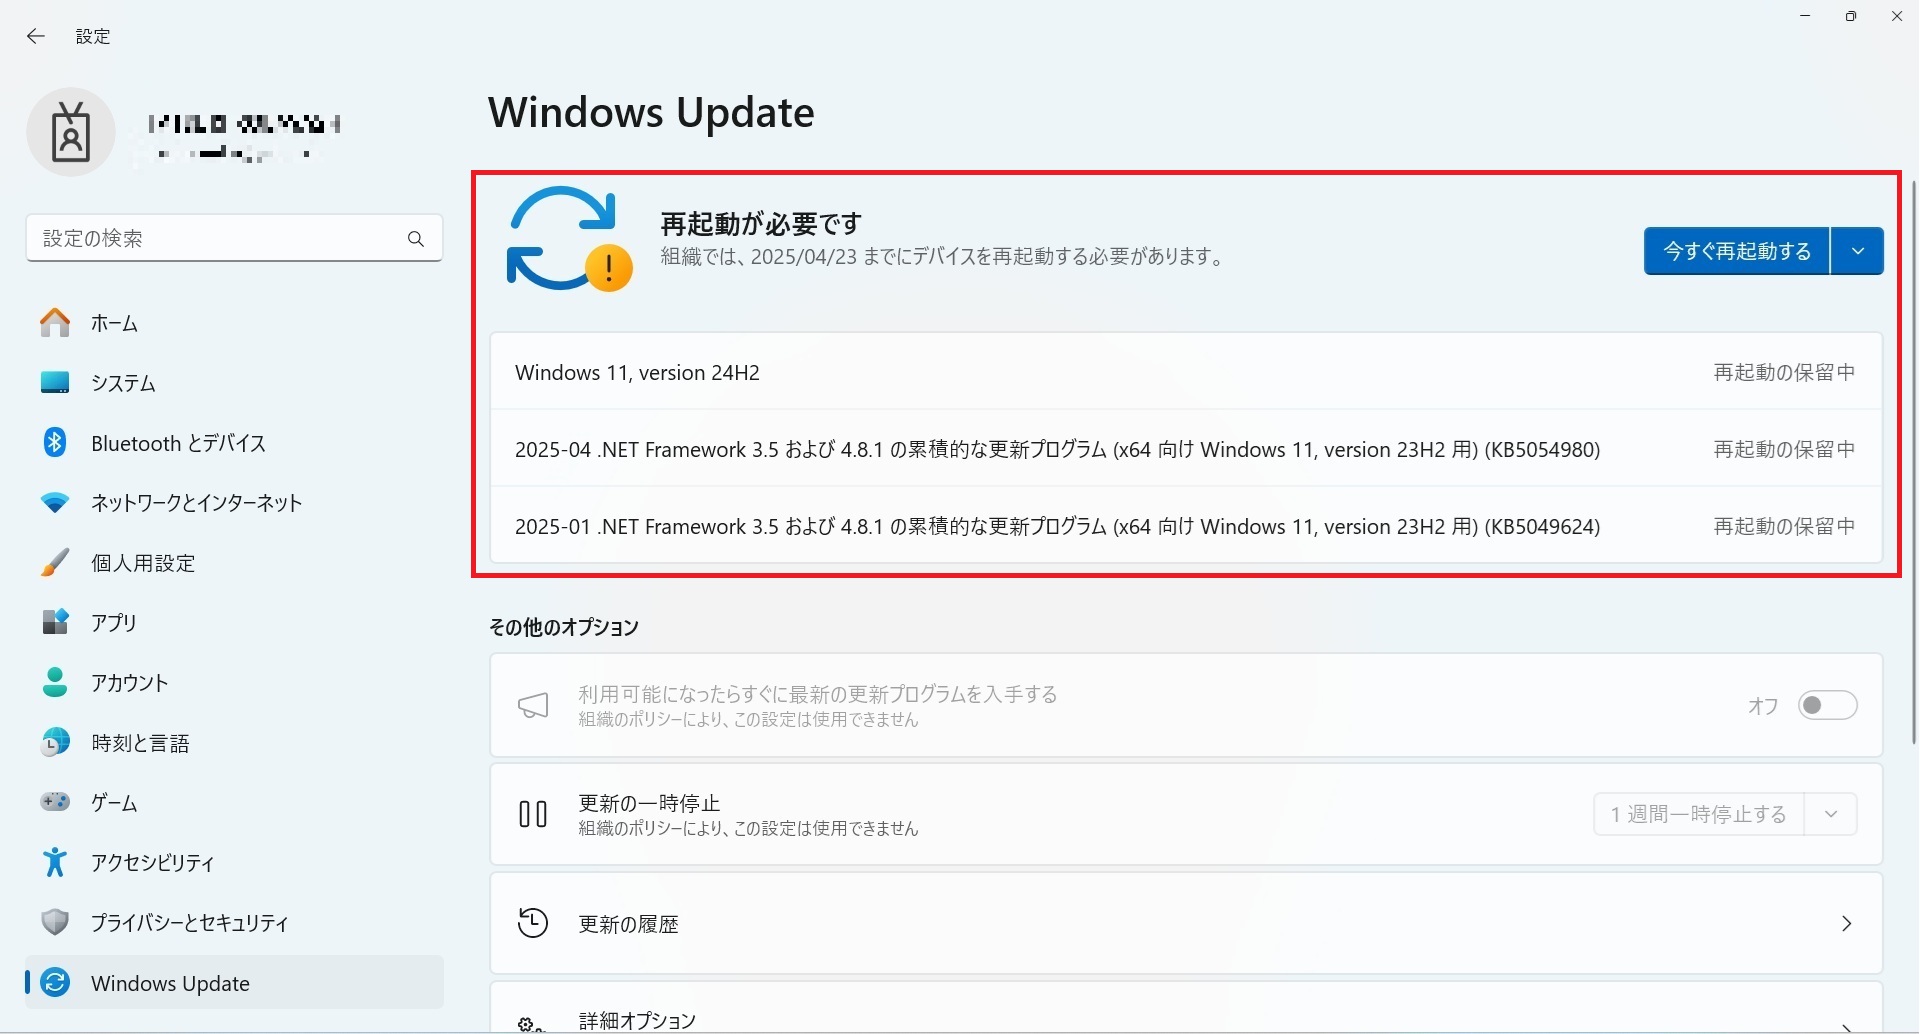The width and height of the screenshot is (1920, 1034).
Task: Click the 1 週間一時停止する button
Action: click(1699, 814)
